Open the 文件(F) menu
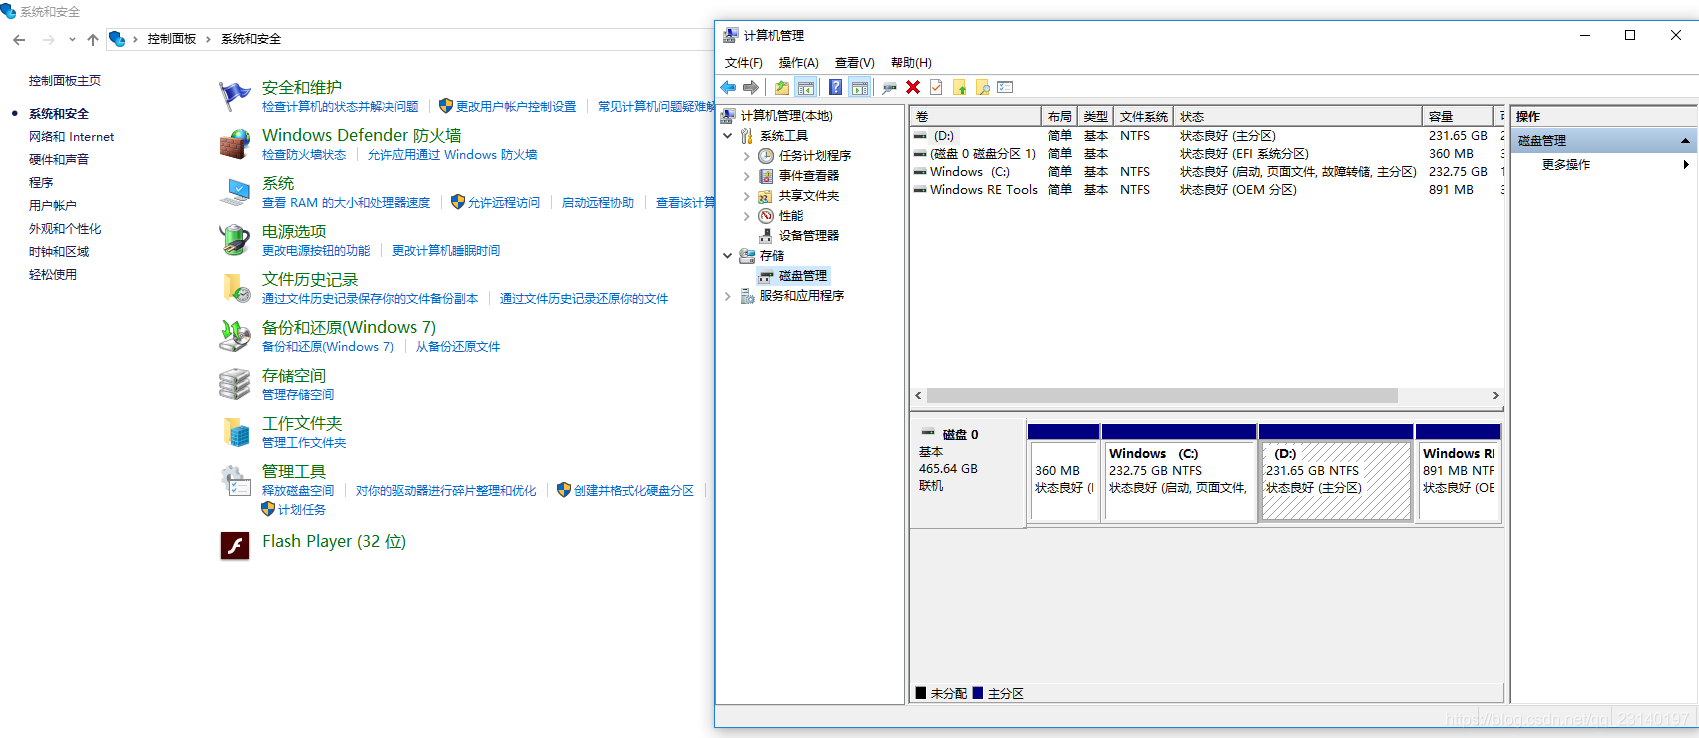This screenshot has height=738, width=1699. coord(743,63)
